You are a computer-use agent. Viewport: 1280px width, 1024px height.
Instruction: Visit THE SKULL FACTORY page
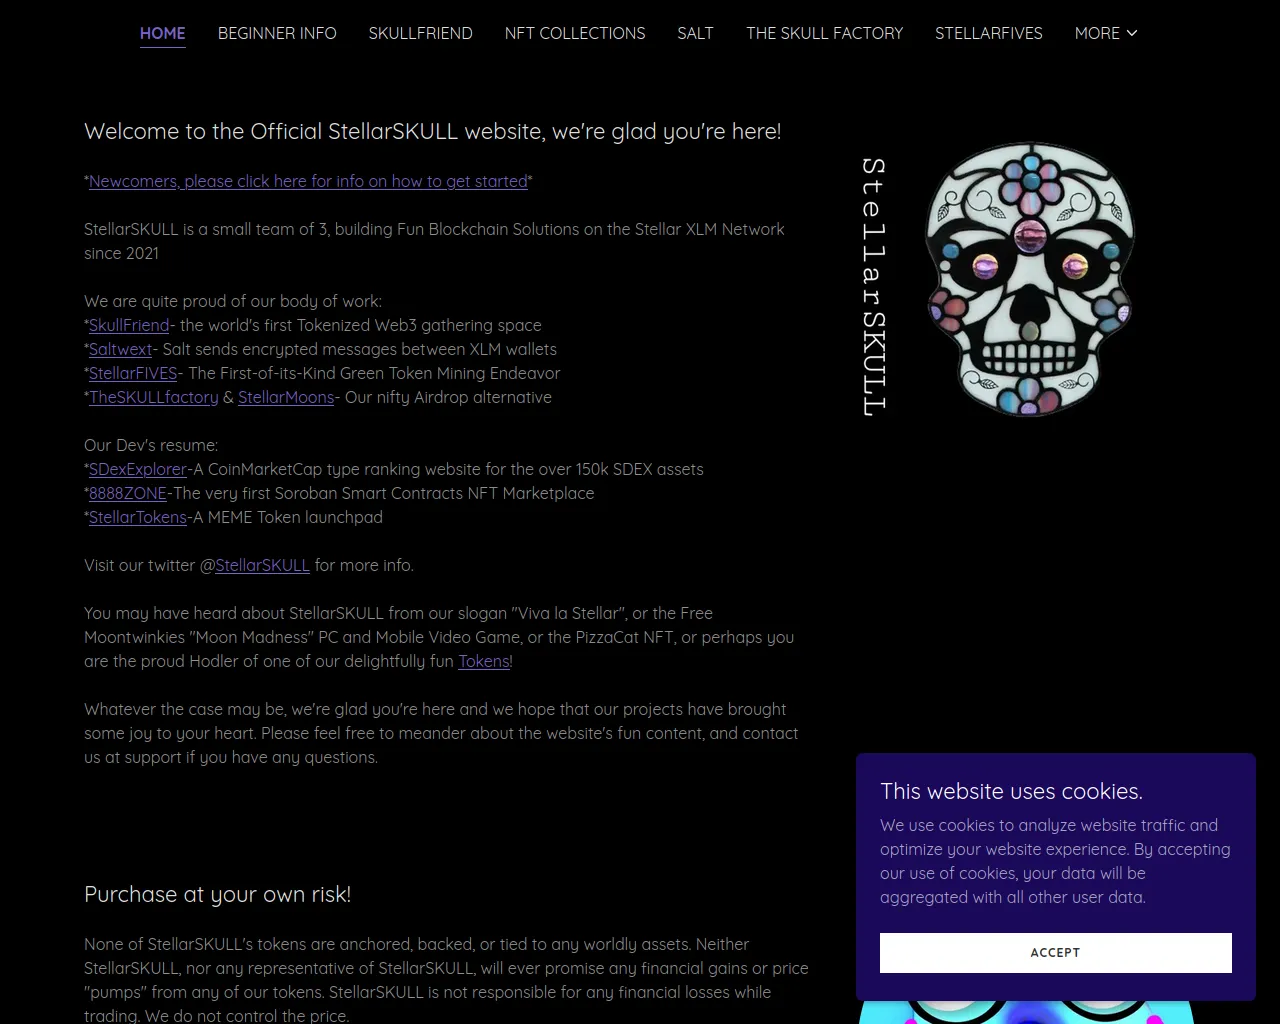click(x=824, y=33)
